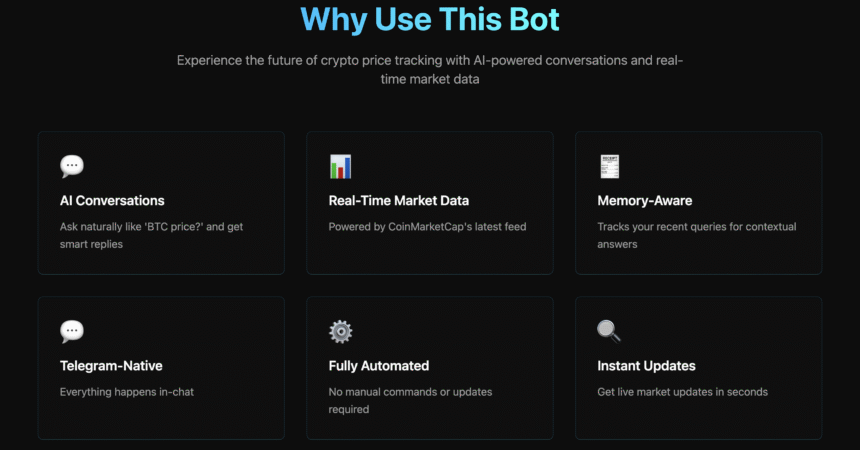
Task: Click the 'Why Use This Bot' heading
Action: [x=430, y=19]
